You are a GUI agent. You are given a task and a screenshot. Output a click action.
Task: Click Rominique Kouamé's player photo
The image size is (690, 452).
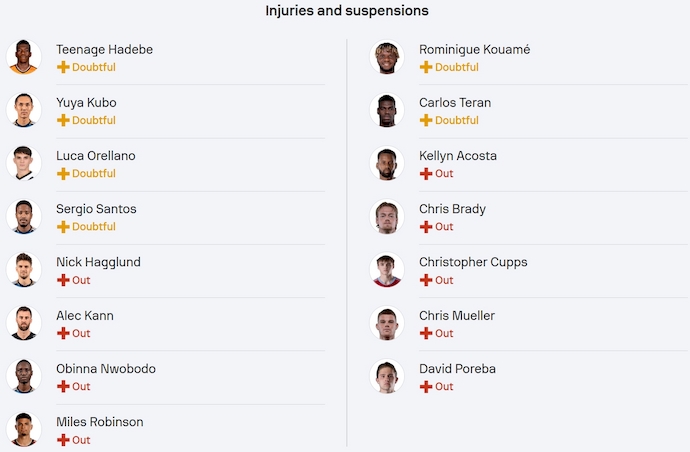[x=387, y=57]
